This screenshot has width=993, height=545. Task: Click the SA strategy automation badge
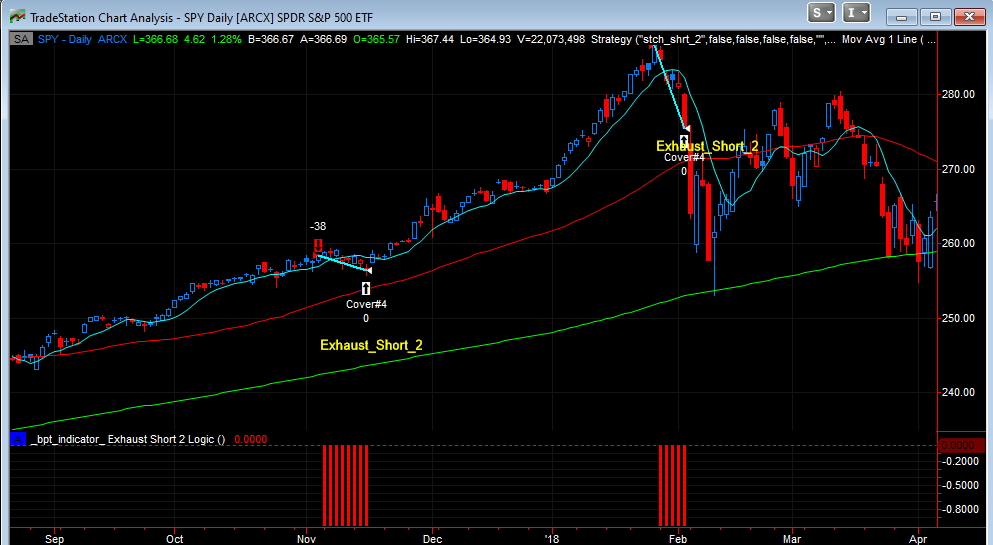(x=20, y=39)
